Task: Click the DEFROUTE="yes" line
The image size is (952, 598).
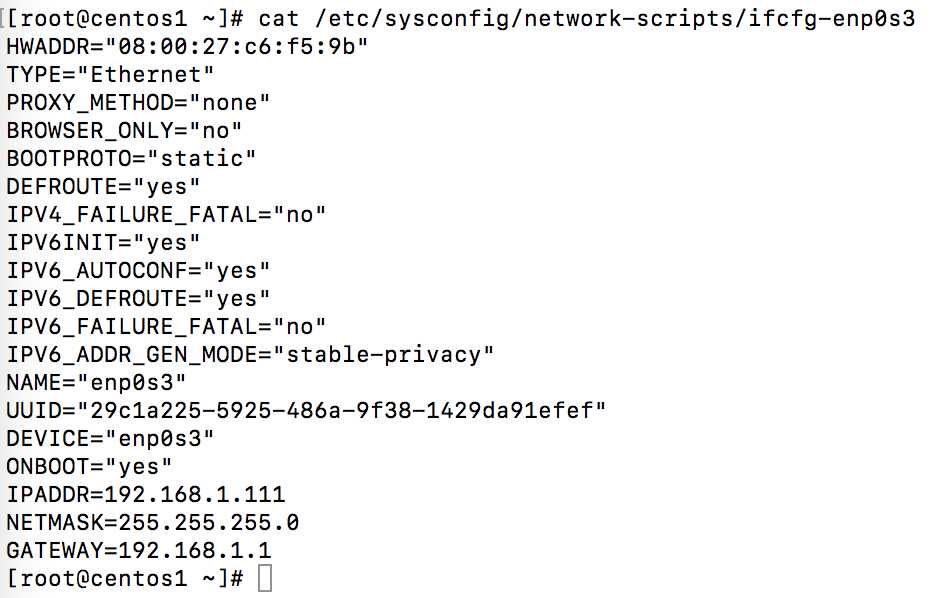Action: (x=103, y=187)
